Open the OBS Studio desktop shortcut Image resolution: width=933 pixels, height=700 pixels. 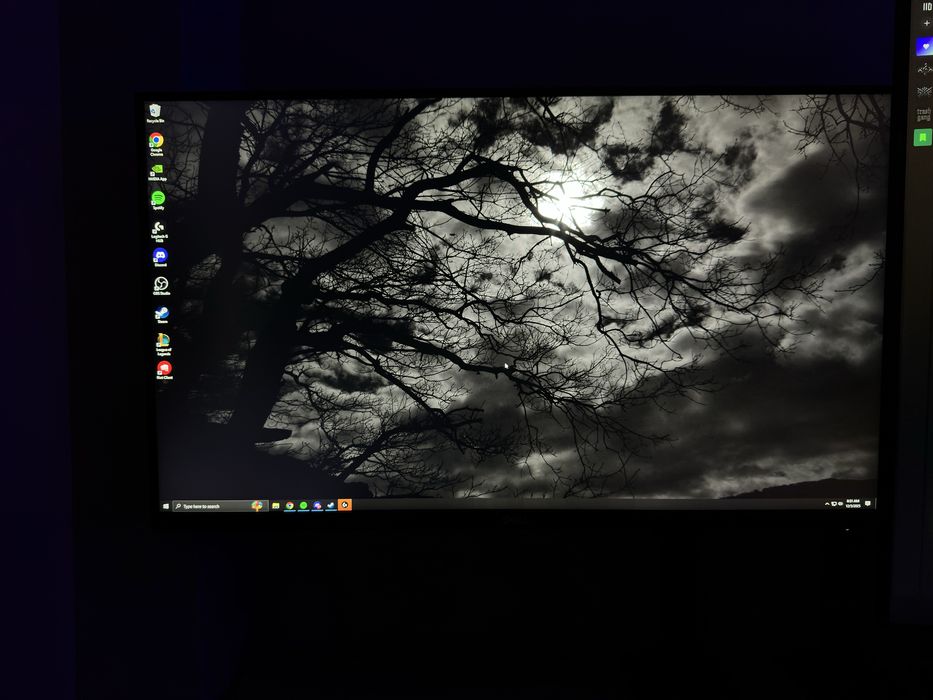(x=161, y=286)
